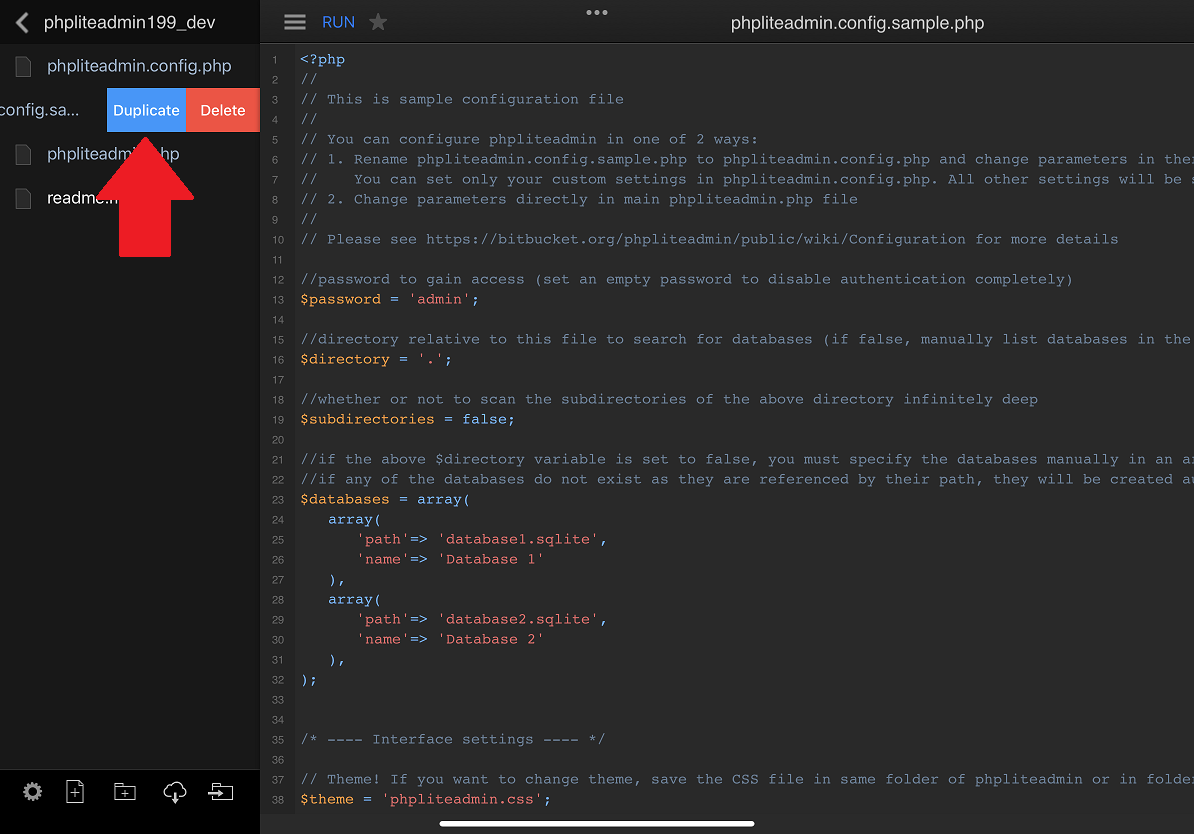The width and height of the screenshot is (1194, 834).
Task: Click the '// 1. Rename phpliteadmin.config.sample.php' comment line
Action: point(747,159)
